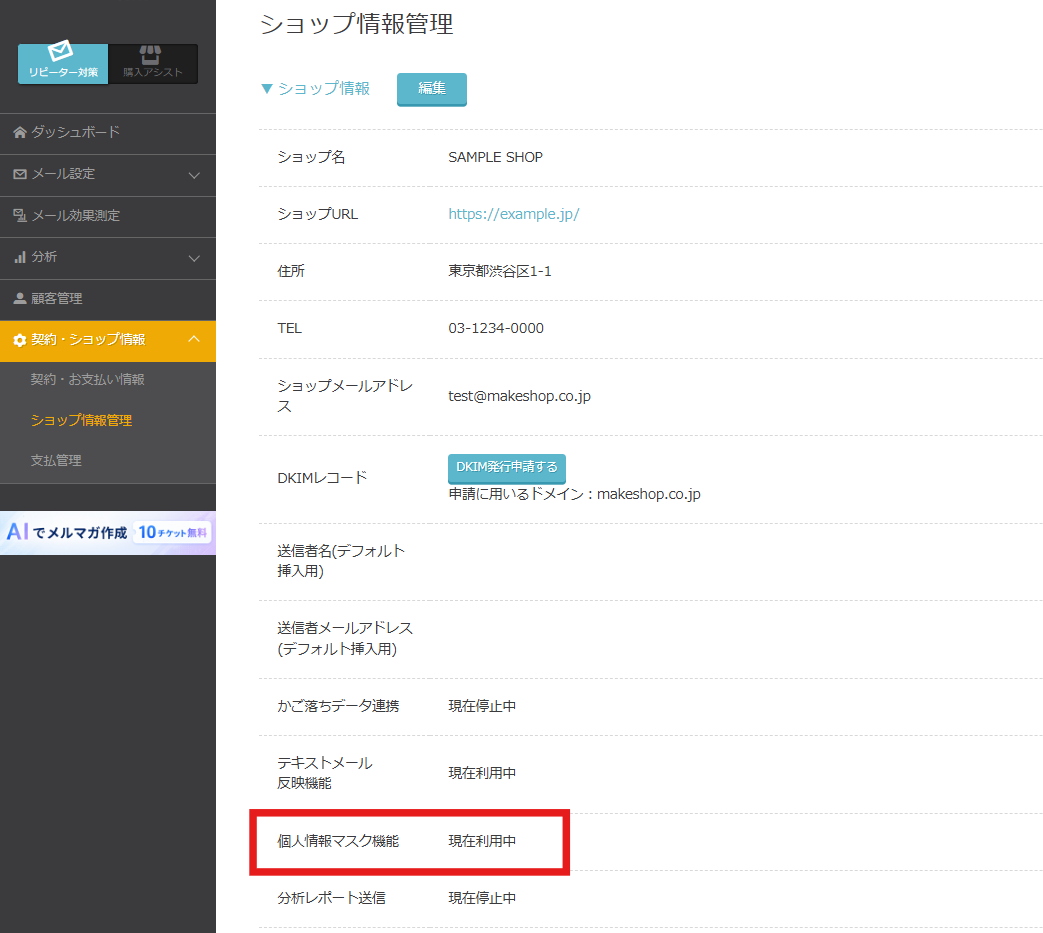This screenshot has height=933, width=1043.
Task: Click the 個人情報マスク機能 label
Action: coord(338,841)
